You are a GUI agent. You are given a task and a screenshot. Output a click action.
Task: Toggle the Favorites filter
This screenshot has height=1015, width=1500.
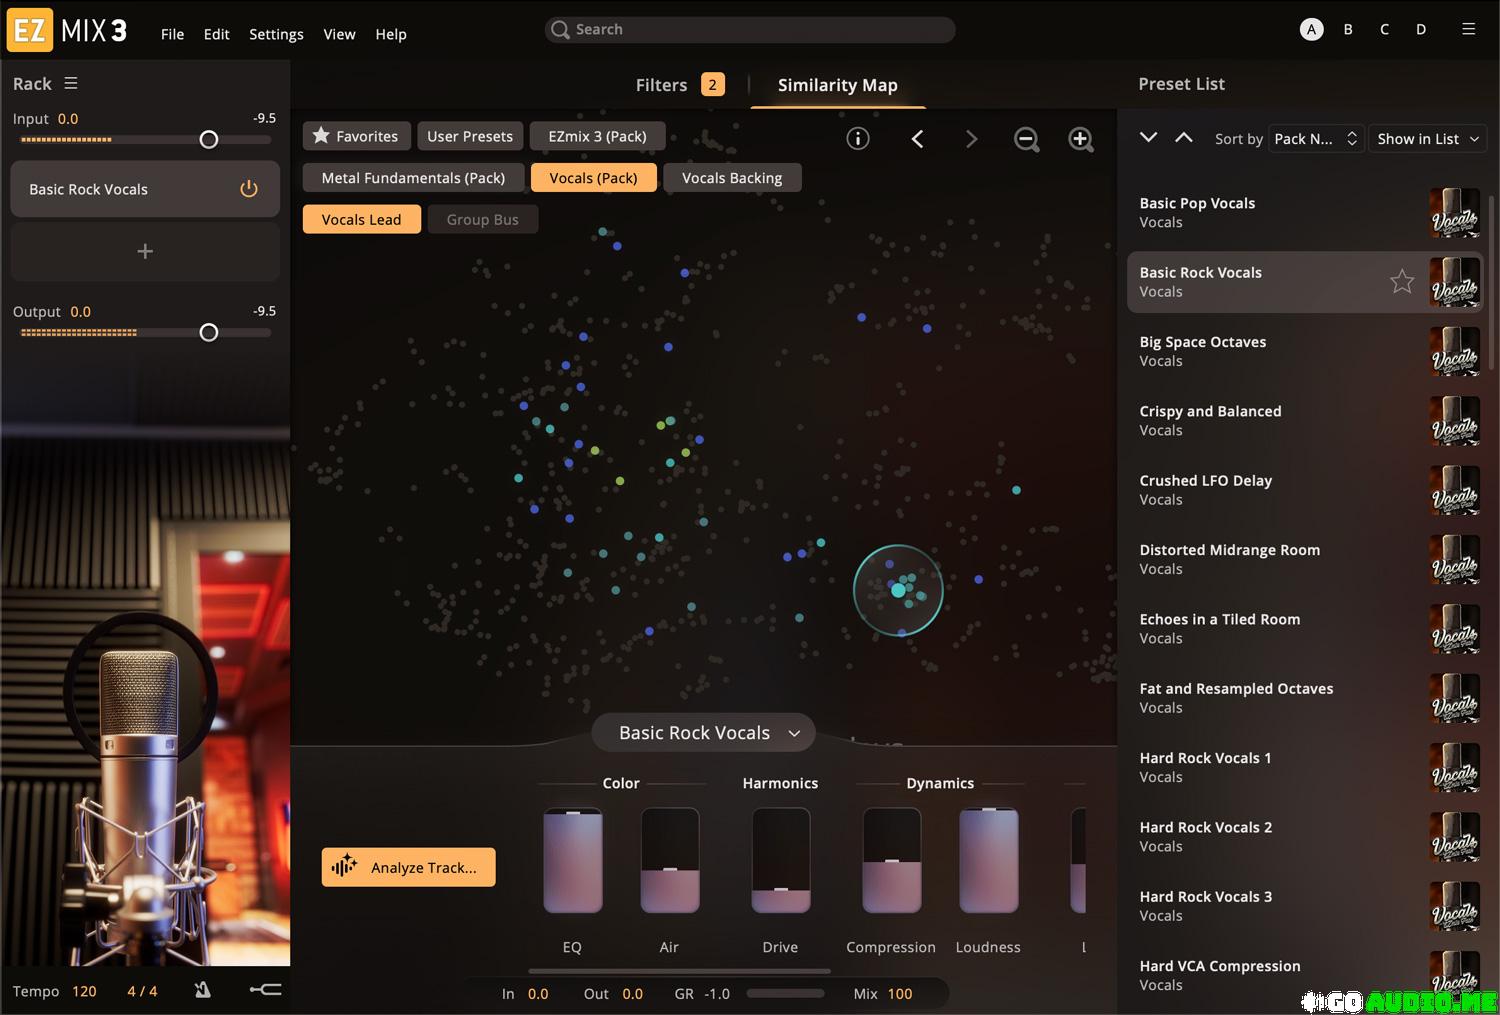pos(356,136)
